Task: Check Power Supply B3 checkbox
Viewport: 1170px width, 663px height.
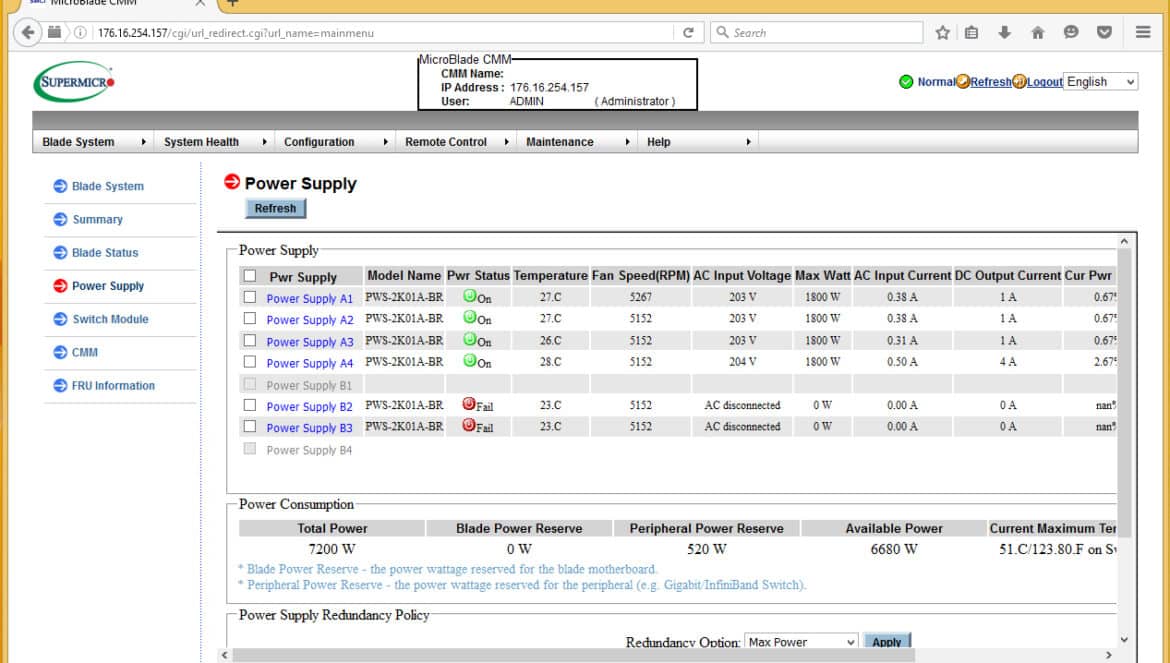Action: [250, 426]
